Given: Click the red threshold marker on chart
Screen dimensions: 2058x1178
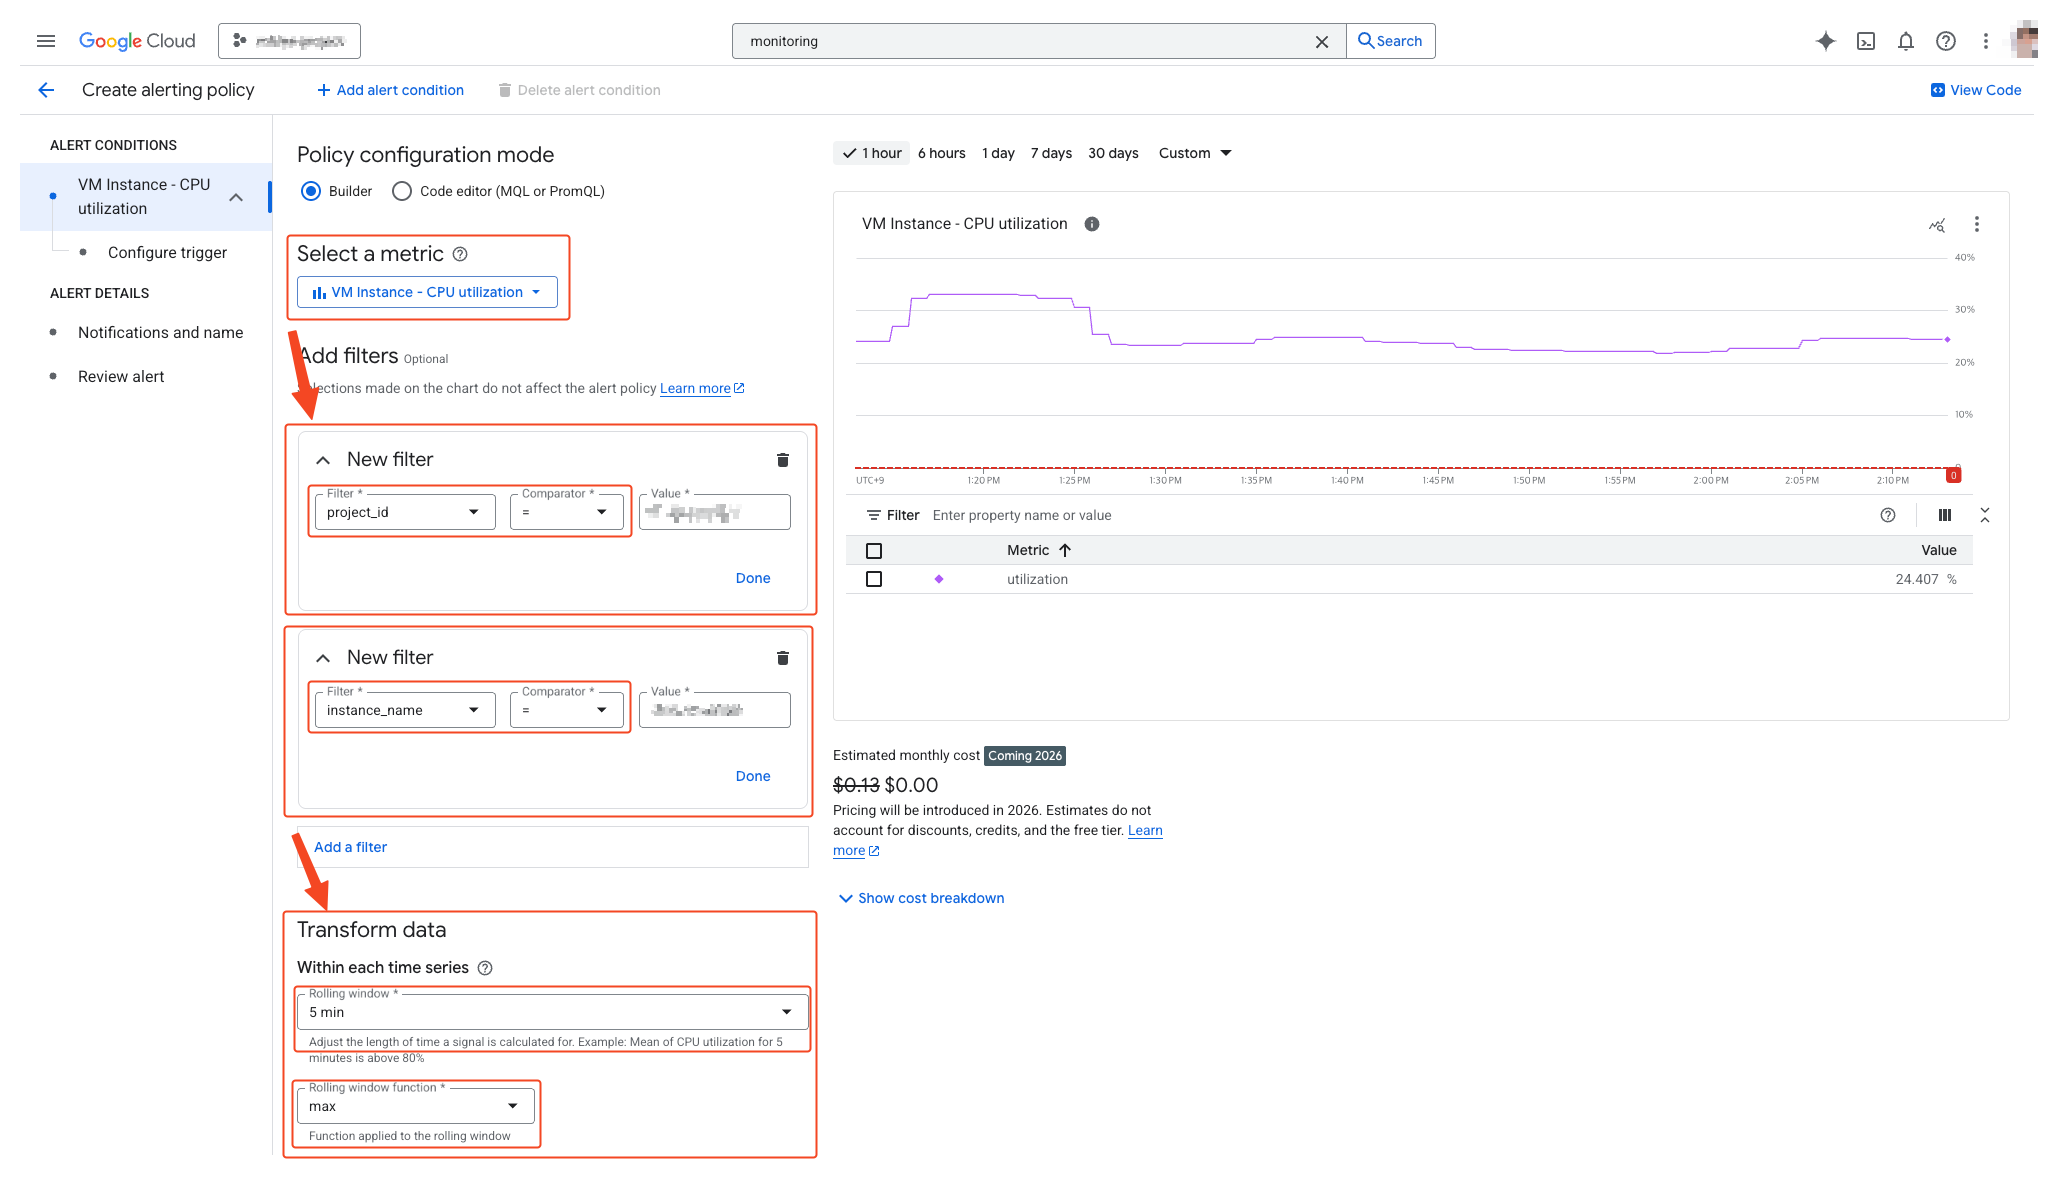Looking at the screenshot, I should coord(1953,475).
